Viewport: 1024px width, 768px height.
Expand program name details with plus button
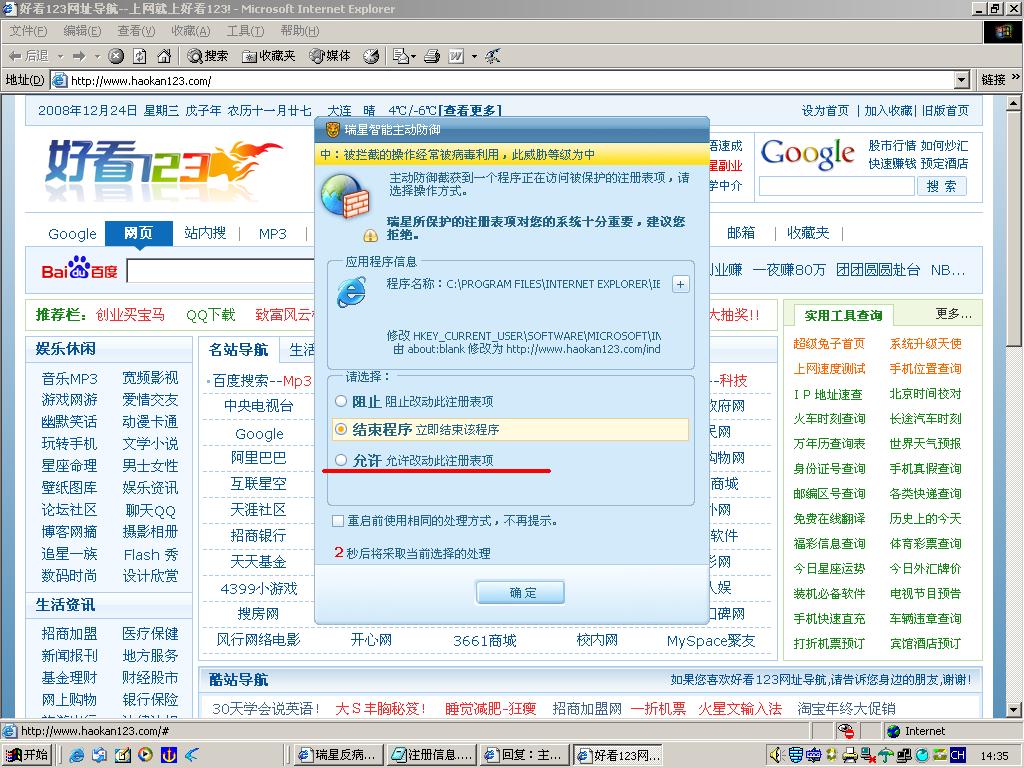[681, 284]
